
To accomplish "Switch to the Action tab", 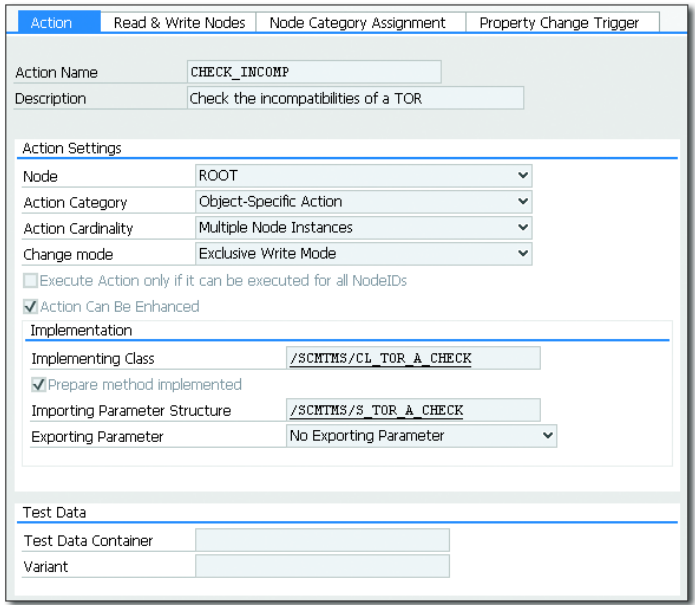I will [52, 22].
